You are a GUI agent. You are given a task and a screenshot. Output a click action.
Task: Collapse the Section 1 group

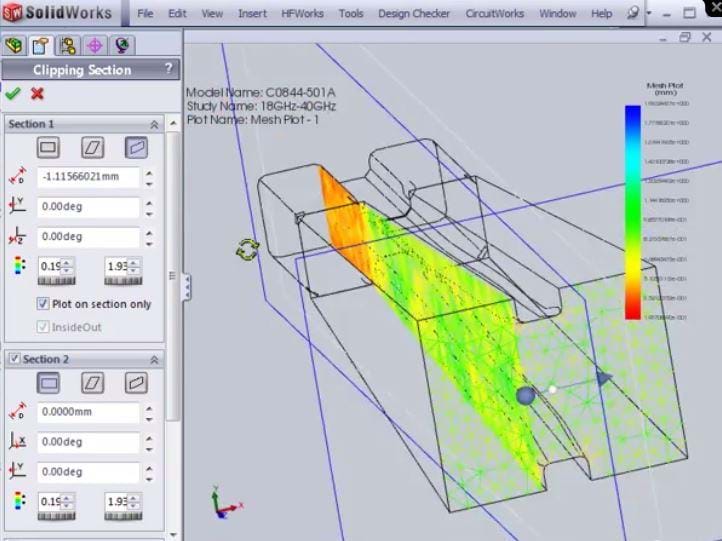tap(154, 124)
